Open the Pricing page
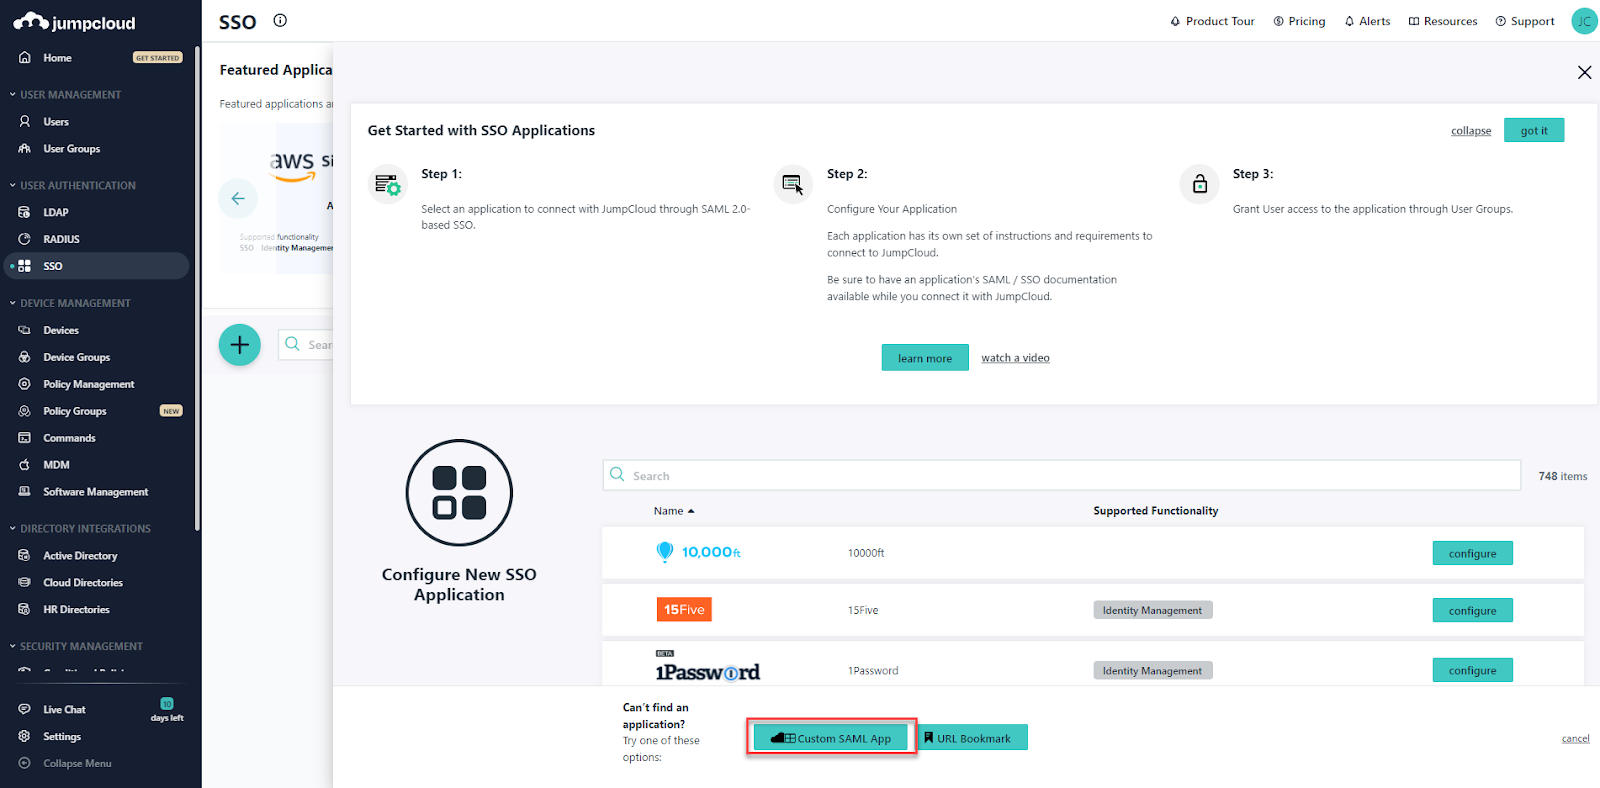Image resolution: width=1600 pixels, height=788 pixels. (x=1299, y=21)
